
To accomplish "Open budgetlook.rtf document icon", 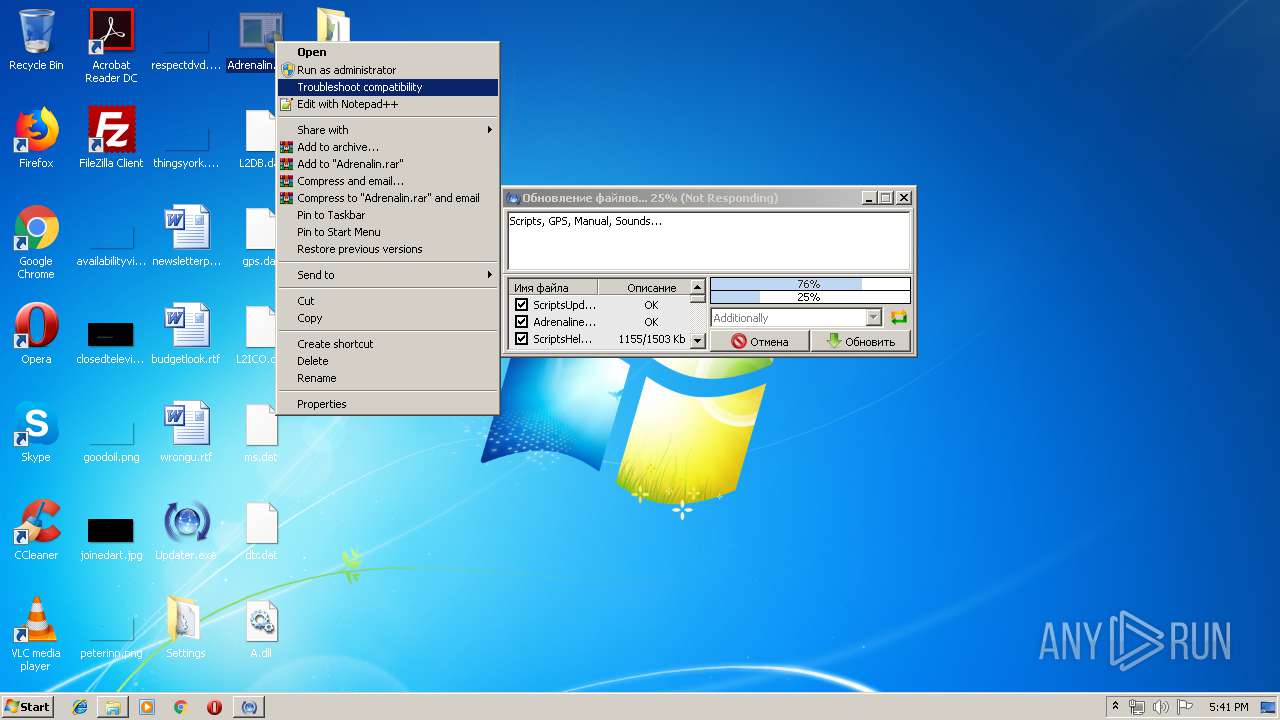I will click(x=186, y=334).
